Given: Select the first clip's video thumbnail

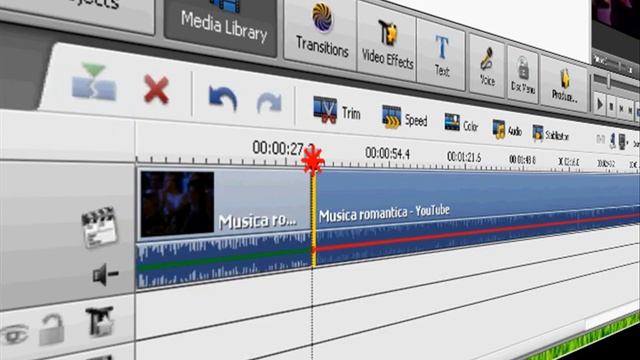Looking at the screenshot, I should coord(177,203).
